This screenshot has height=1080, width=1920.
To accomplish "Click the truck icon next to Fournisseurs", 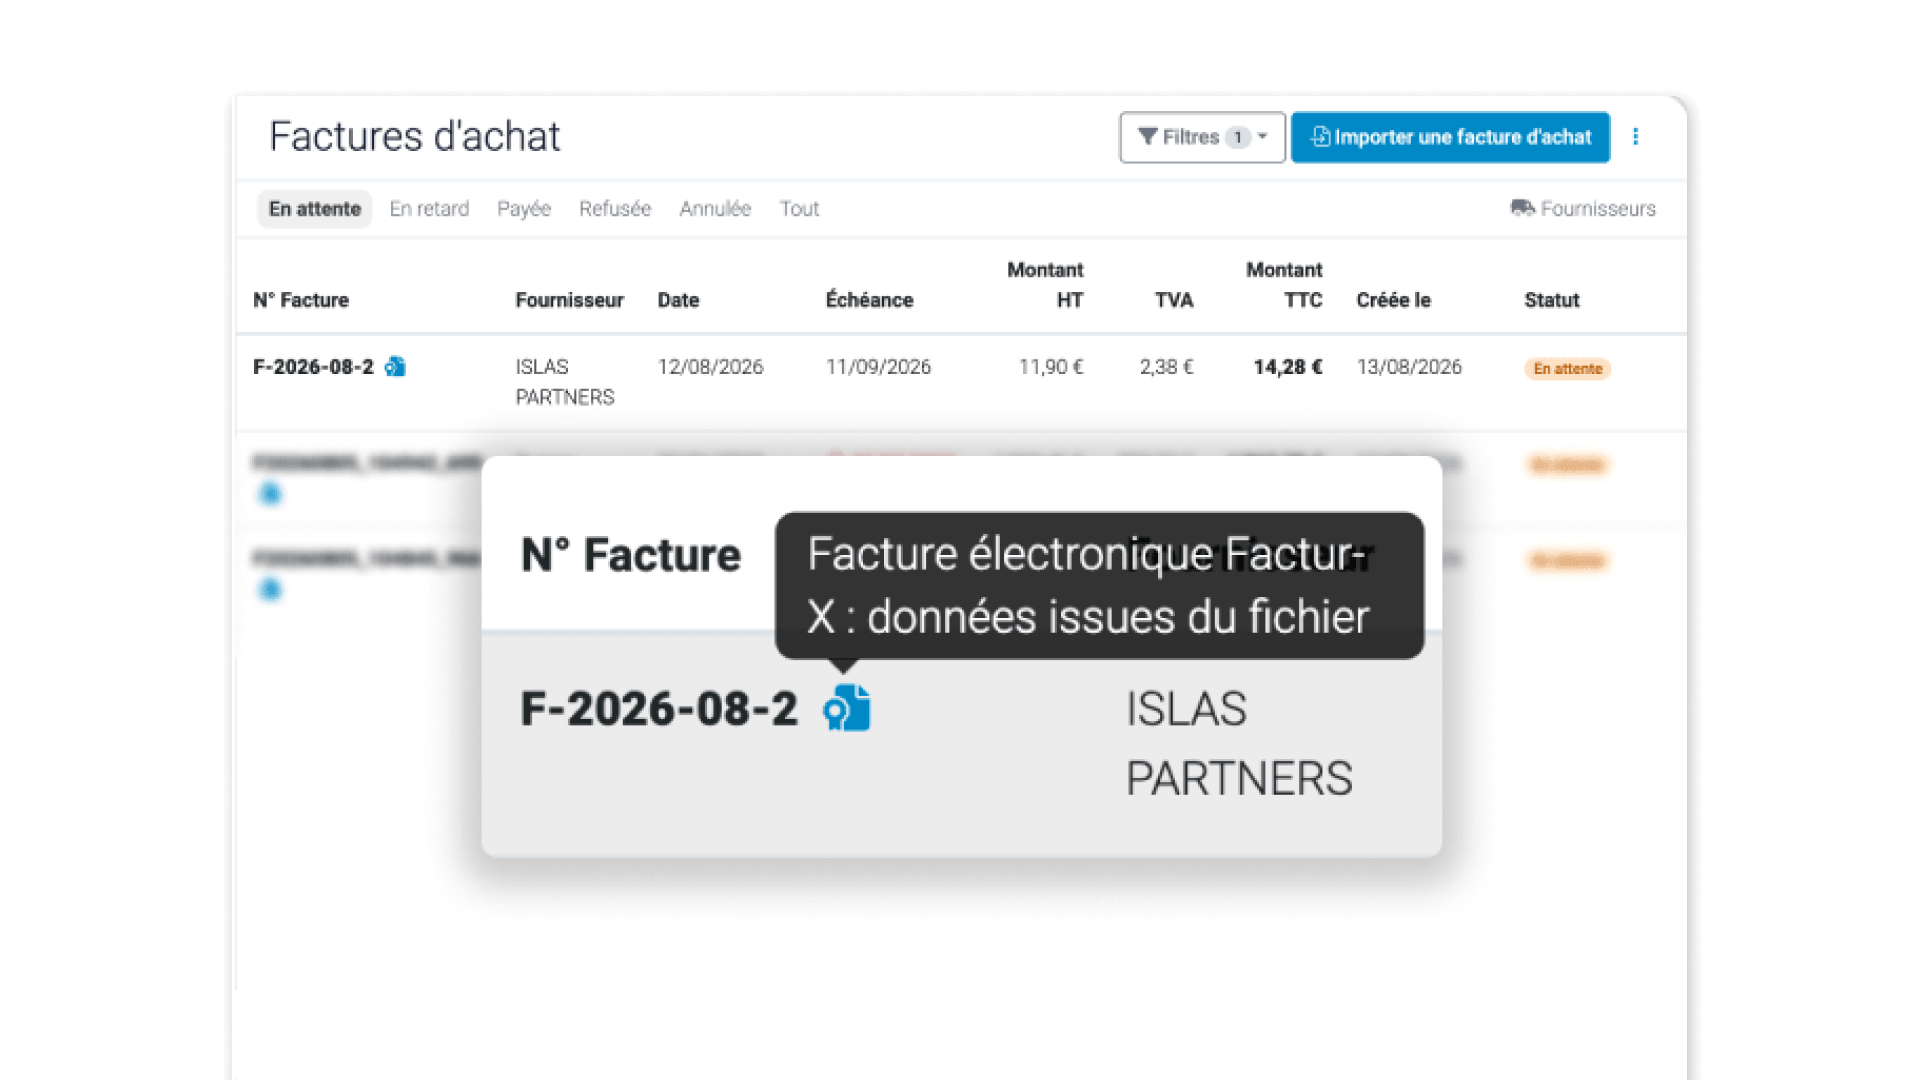I will (1522, 208).
